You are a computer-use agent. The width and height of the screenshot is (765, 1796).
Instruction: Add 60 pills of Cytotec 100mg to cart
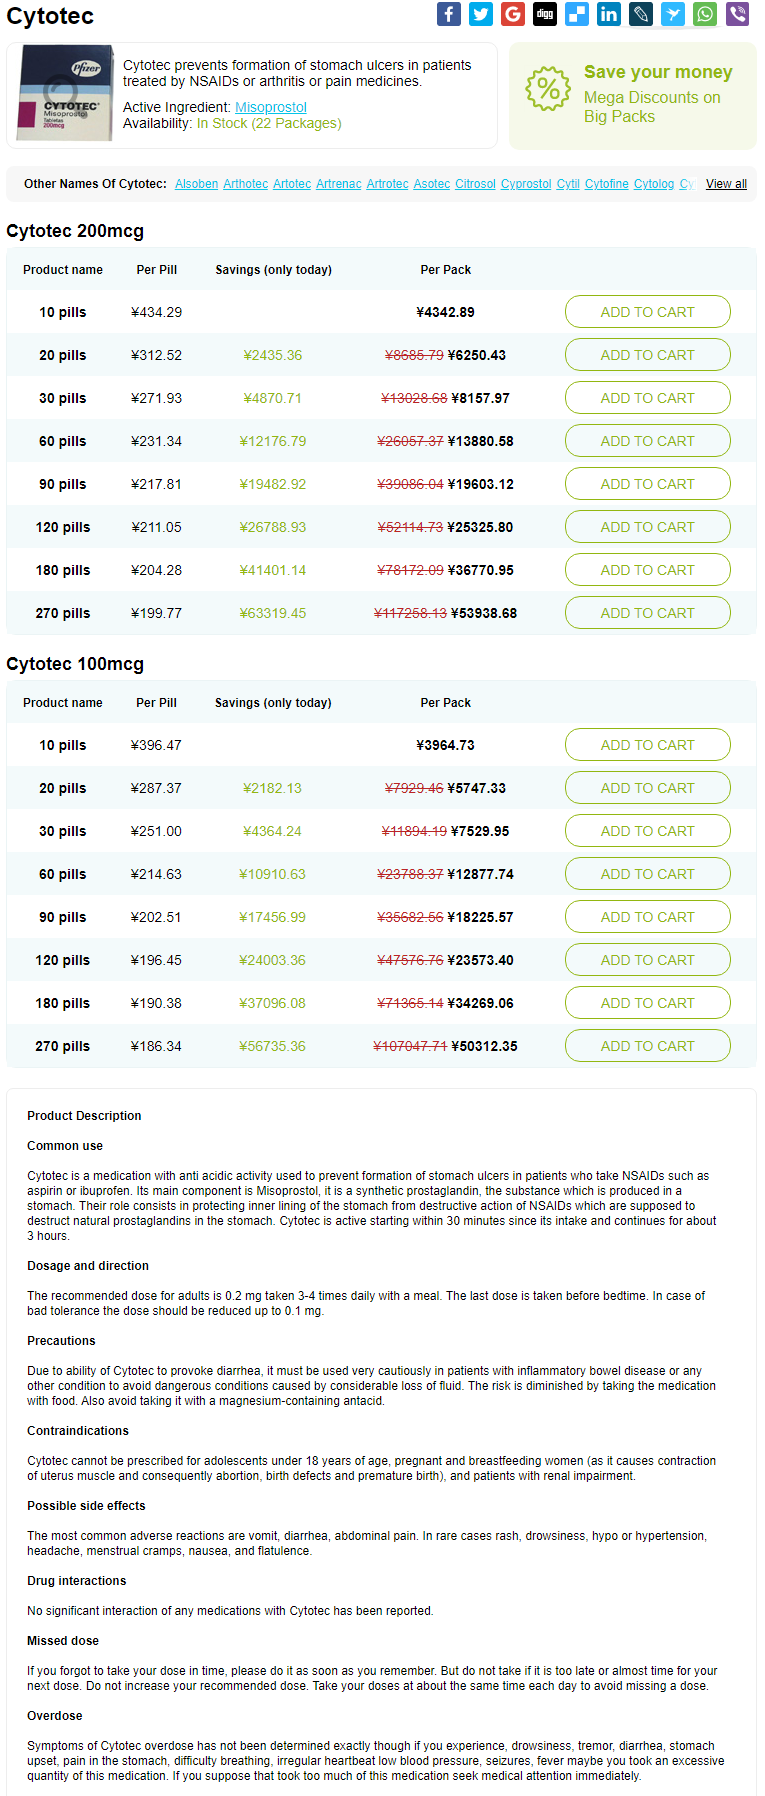pos(647,874)
